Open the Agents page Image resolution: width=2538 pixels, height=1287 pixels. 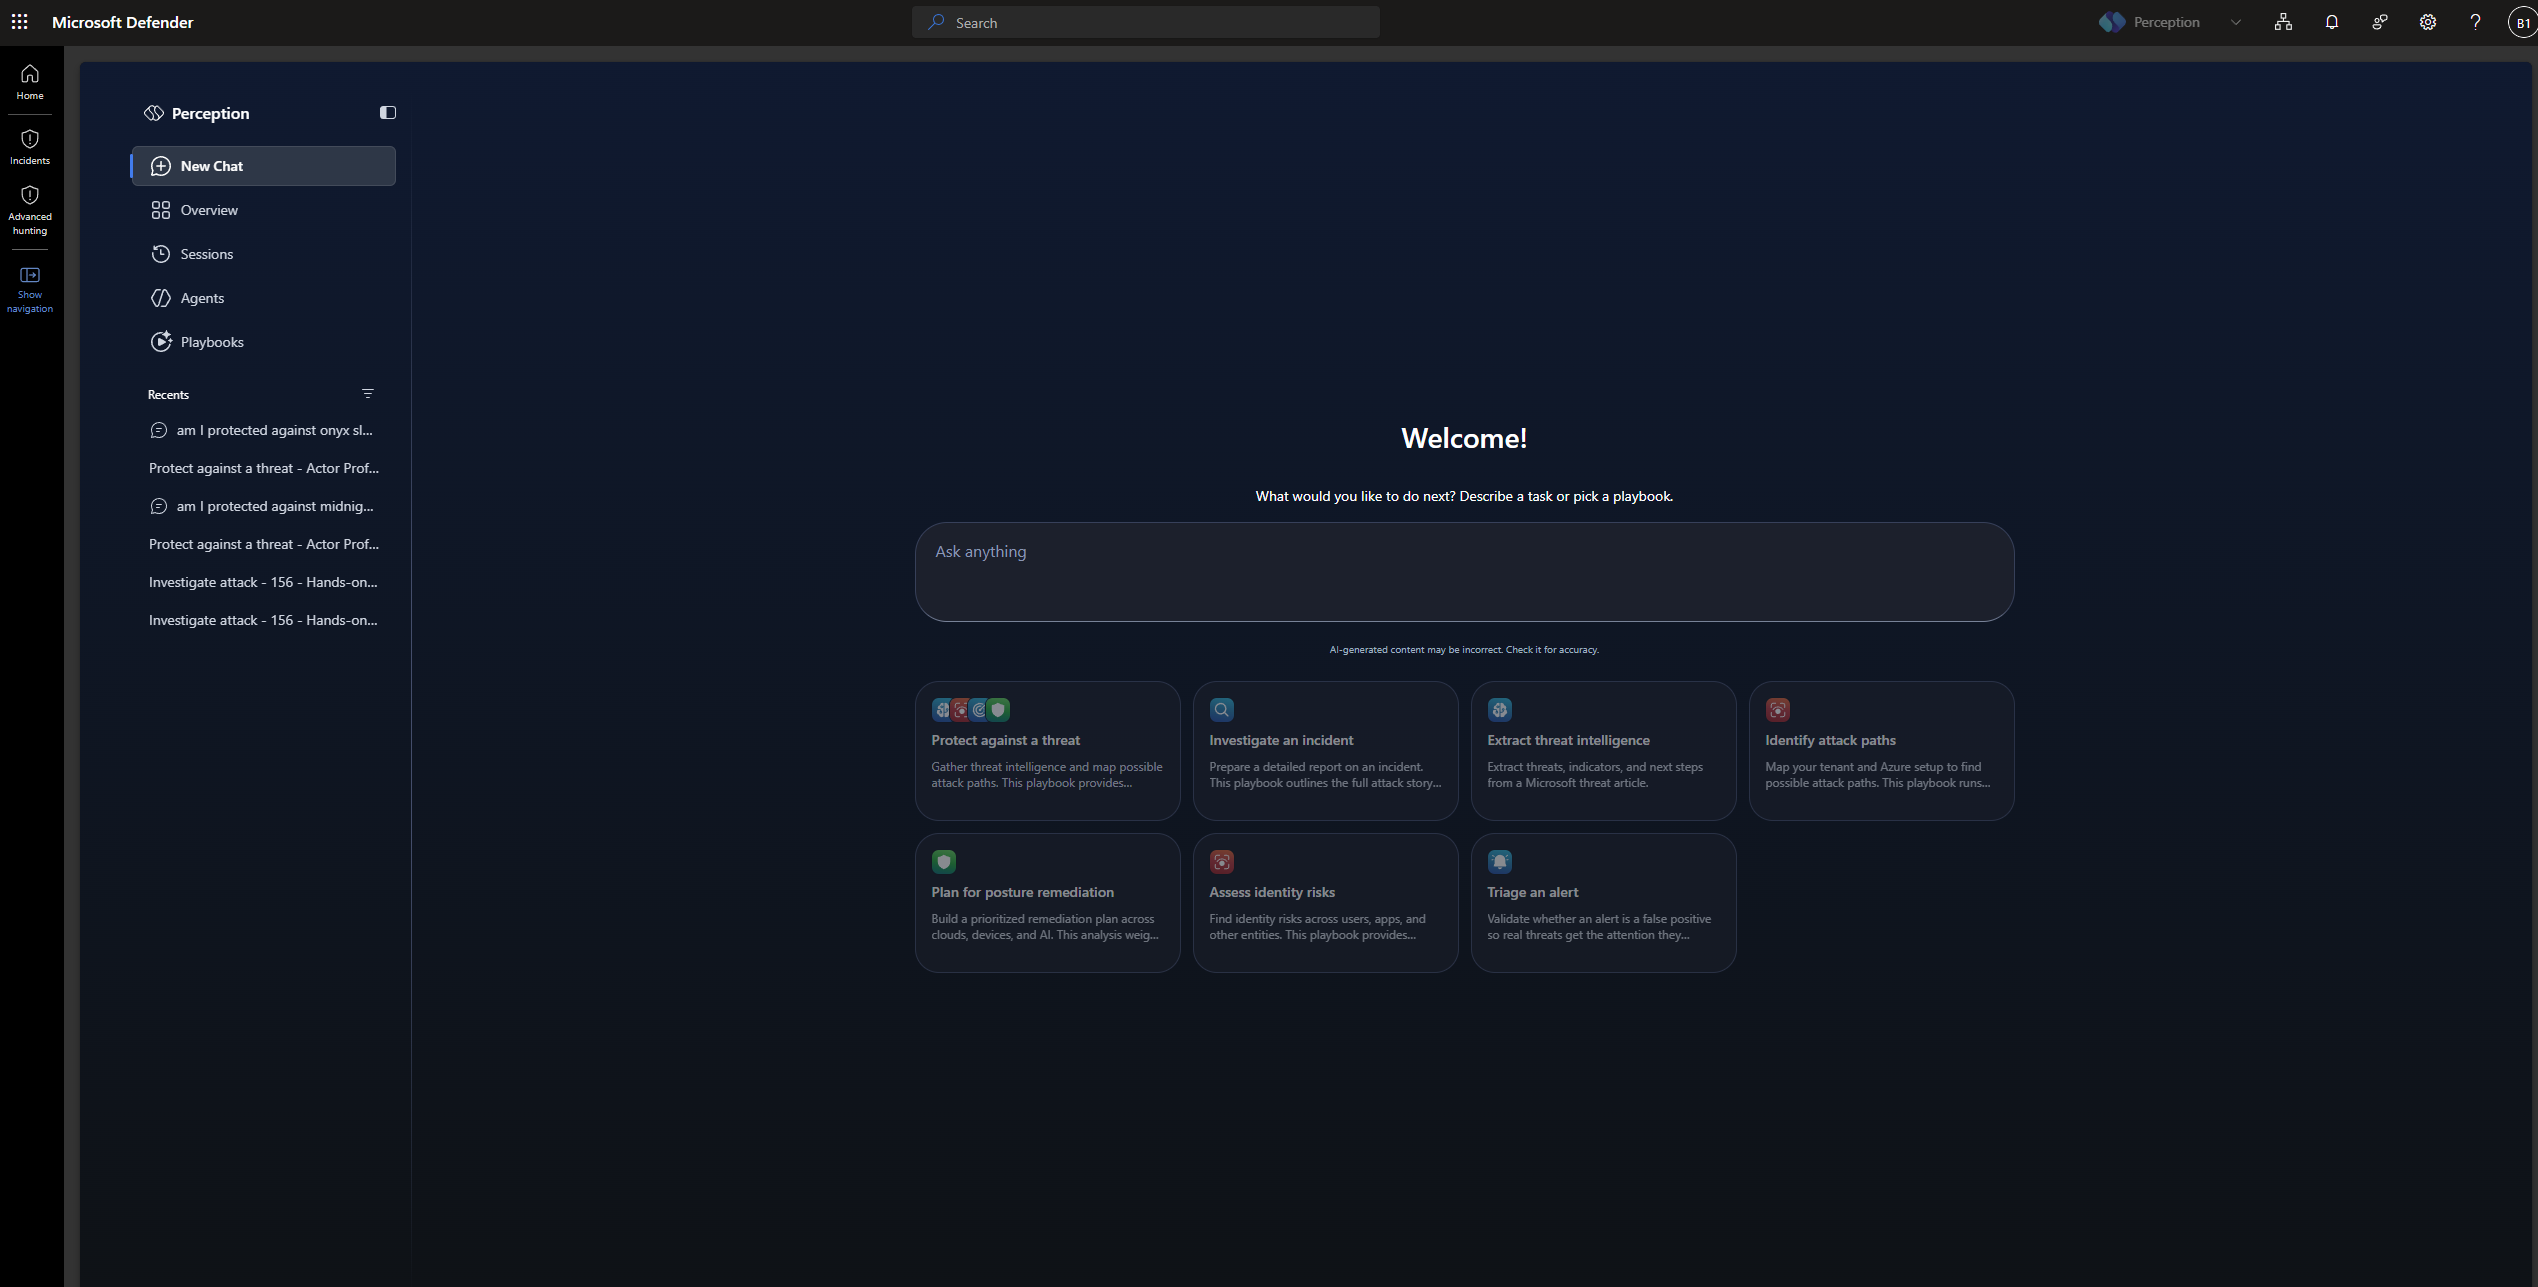click(x=264, y=298)
